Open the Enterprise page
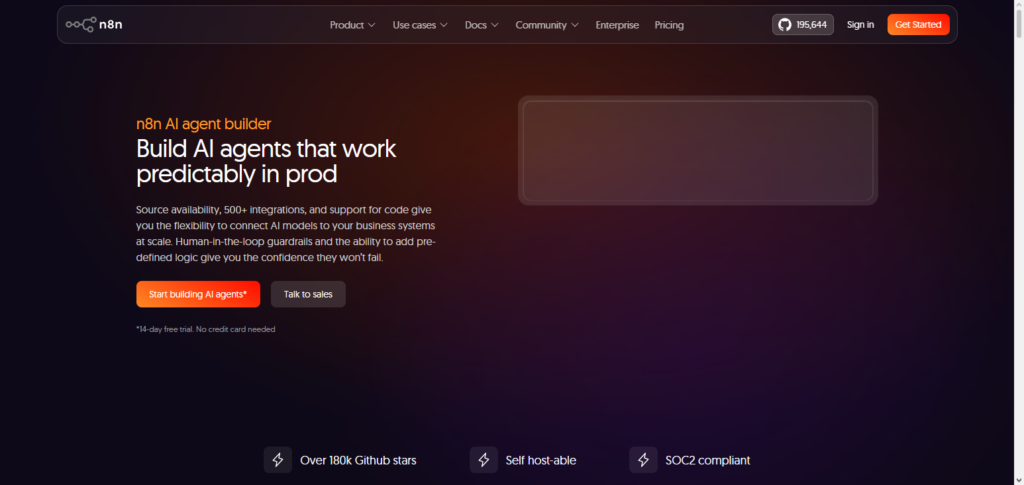The image size is (1024, 485). (617, 25)
